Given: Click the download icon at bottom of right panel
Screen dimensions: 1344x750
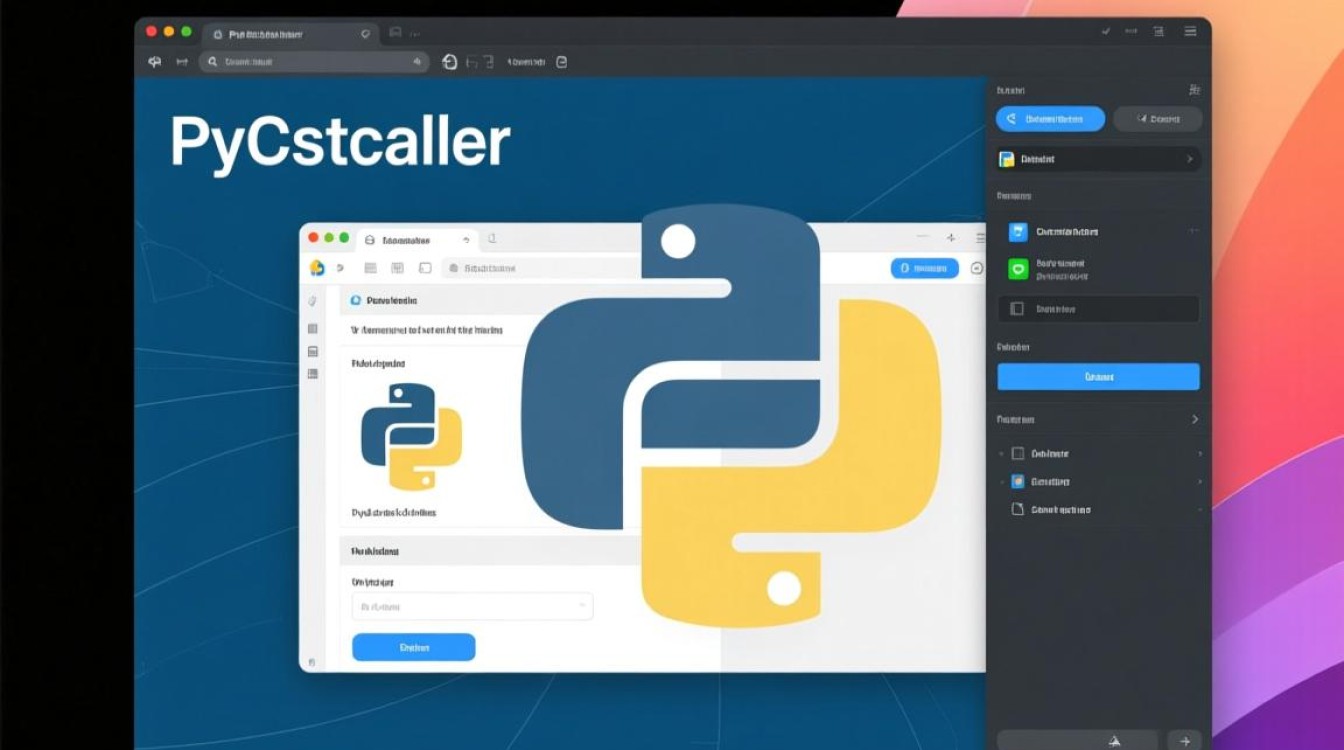Looking at the screenshot, I should [1113, 742].
